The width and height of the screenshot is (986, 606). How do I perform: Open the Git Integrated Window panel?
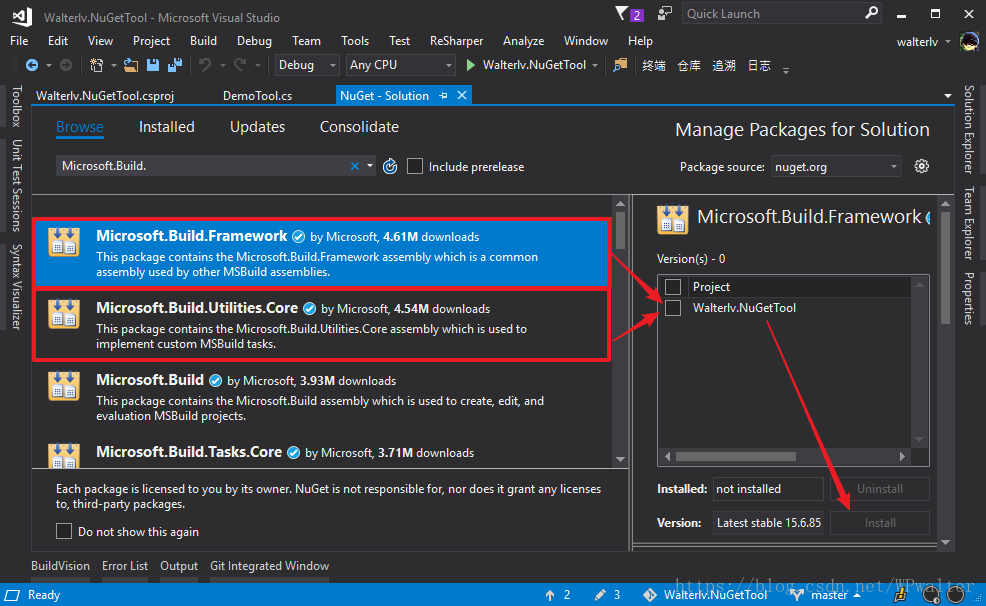tap(269, 566)
